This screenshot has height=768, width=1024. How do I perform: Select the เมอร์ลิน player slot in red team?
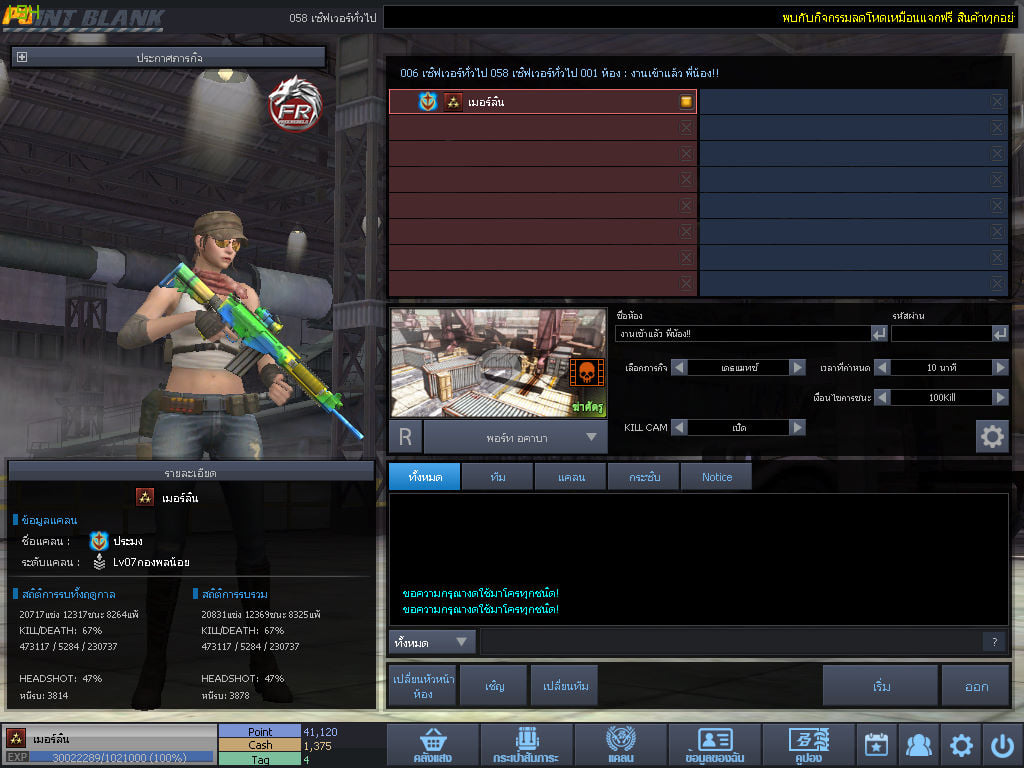tap(543, 101)
